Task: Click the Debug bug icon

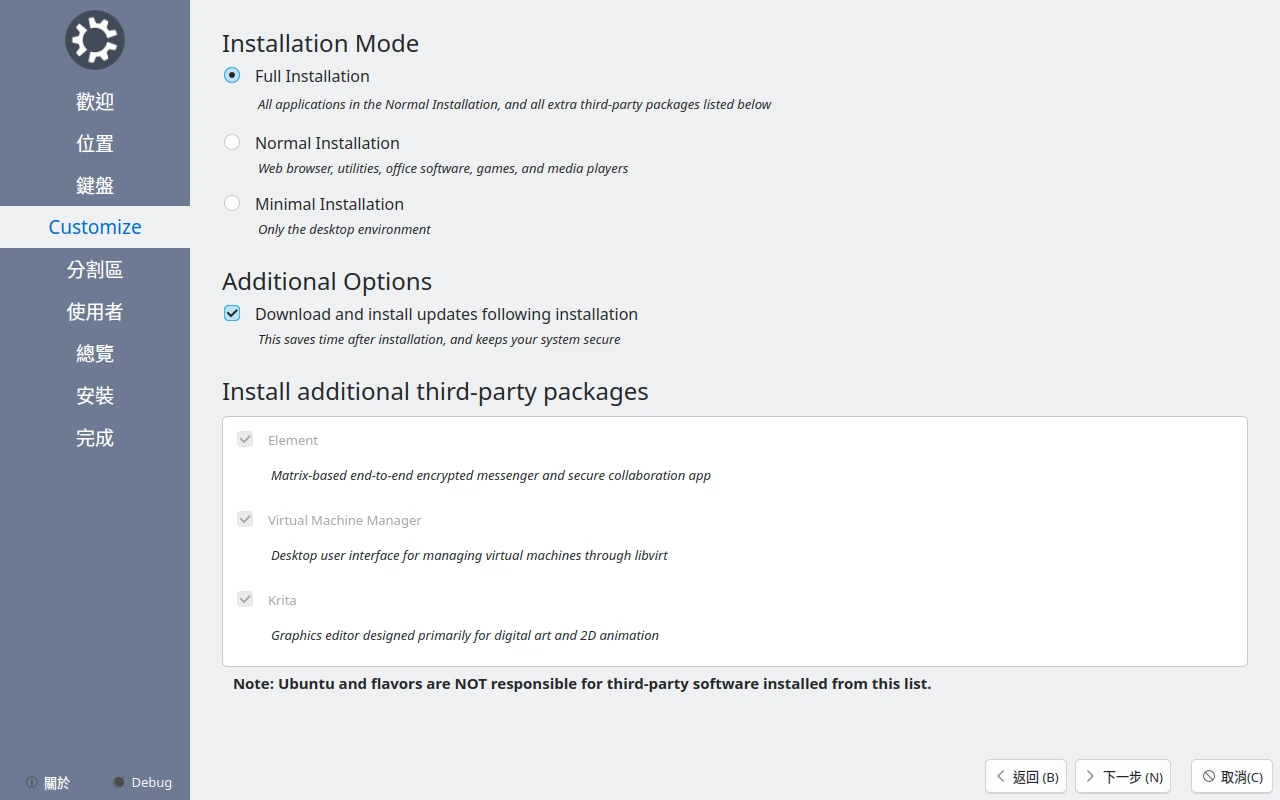Action: 119,782
